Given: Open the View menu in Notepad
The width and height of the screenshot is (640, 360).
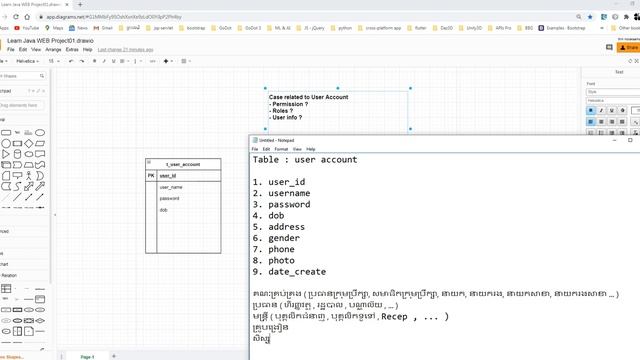Looking at the screenshot, I should tap(297, 149).
